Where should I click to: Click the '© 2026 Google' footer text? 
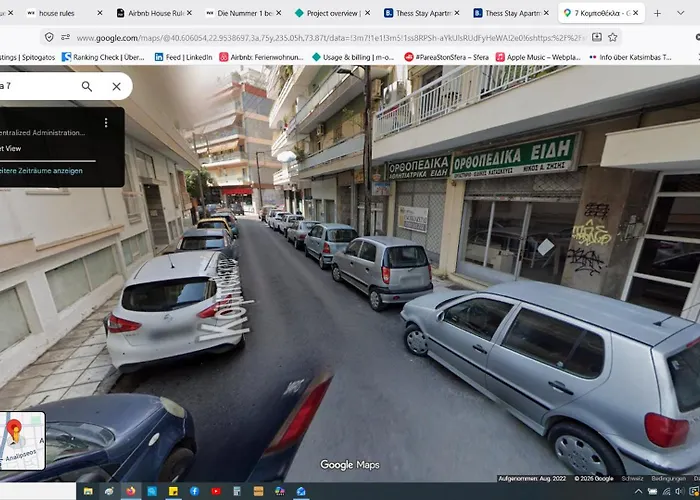click(594, 479)
